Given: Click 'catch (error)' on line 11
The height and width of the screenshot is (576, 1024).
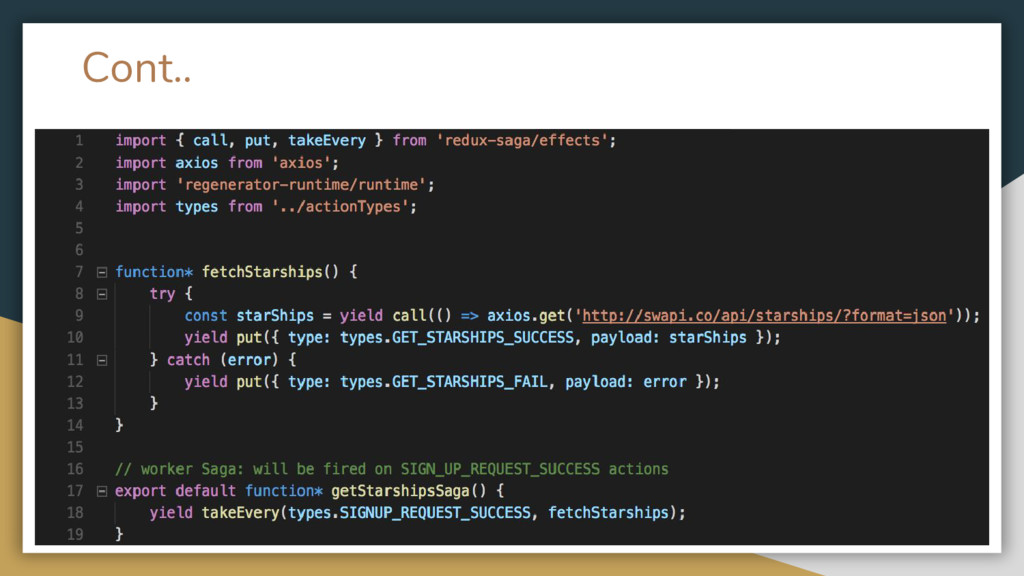Looking at the screenshot, I should point(223,360).
